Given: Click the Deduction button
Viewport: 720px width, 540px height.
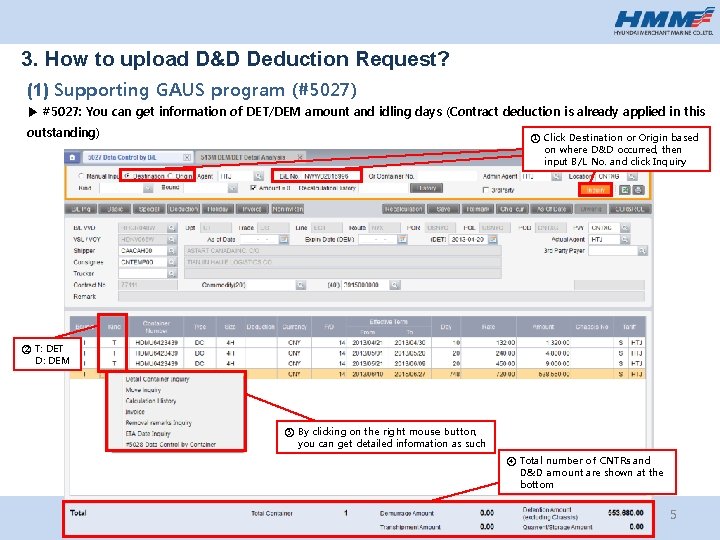Looking at the screenshot, I should [x=183, y=209].
